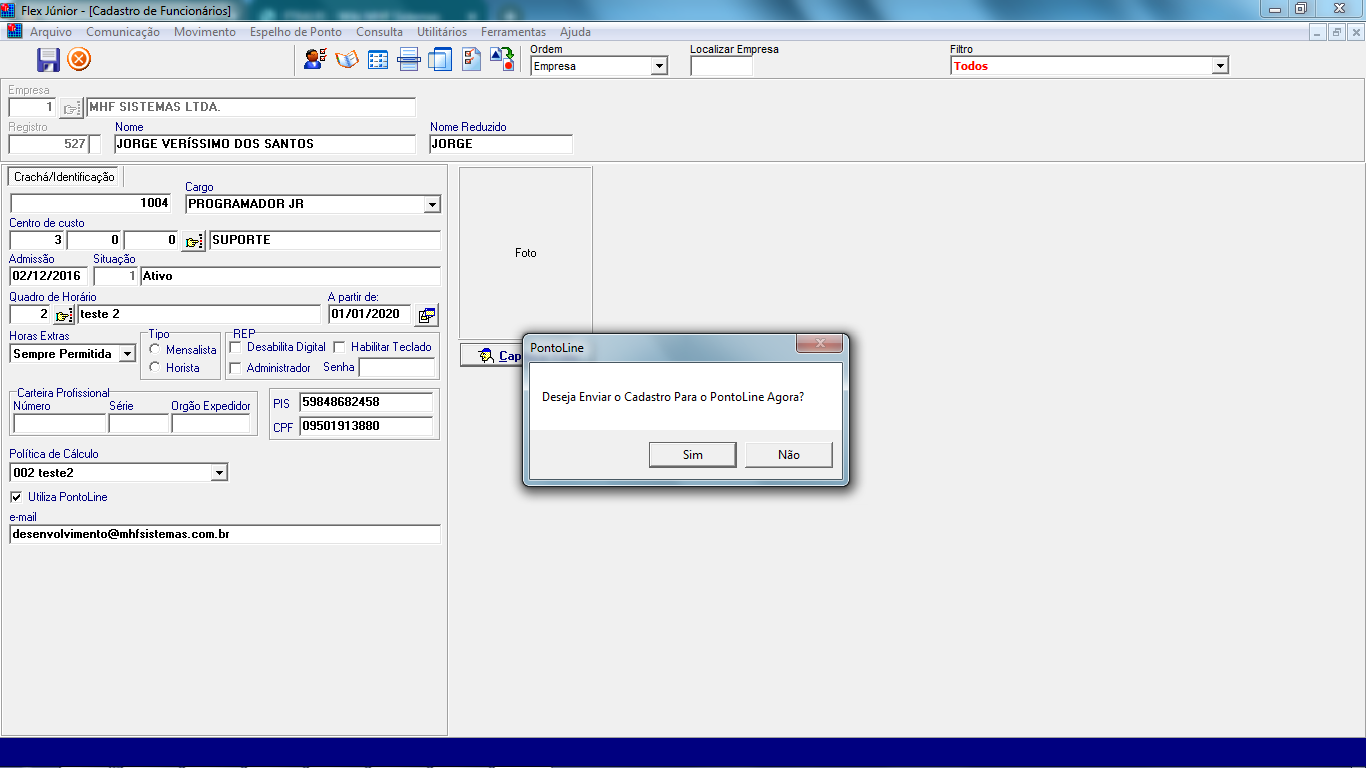Click the Localizar Empresa field
This screenshot has width=1366, height=768.
click(x=722, y=66)
